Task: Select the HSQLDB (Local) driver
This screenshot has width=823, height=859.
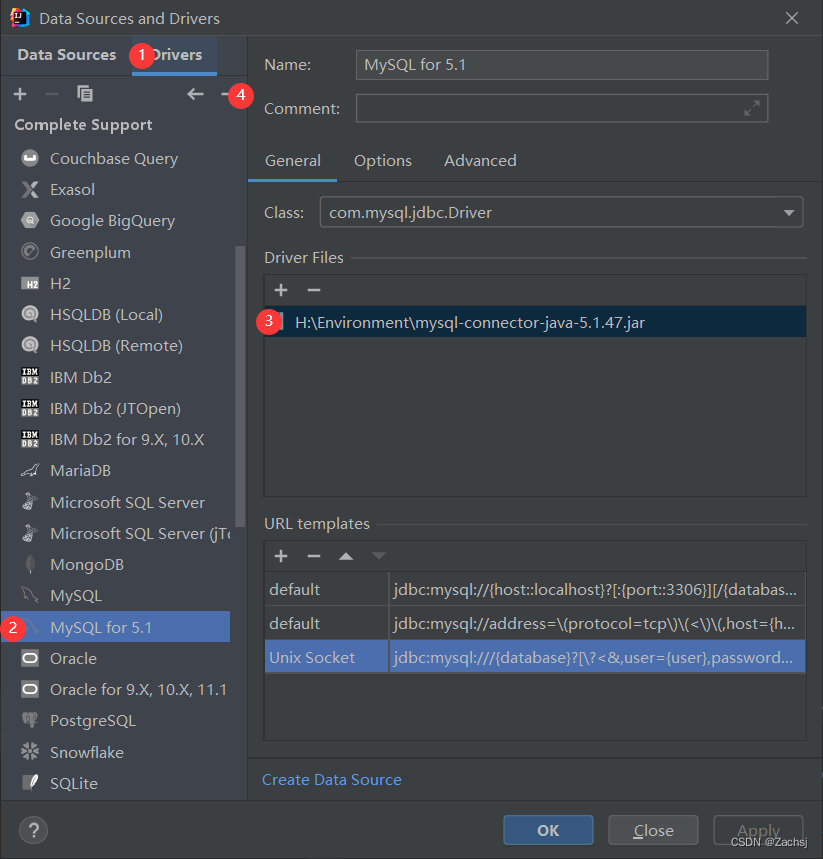Action: click(x=116, y=315)
